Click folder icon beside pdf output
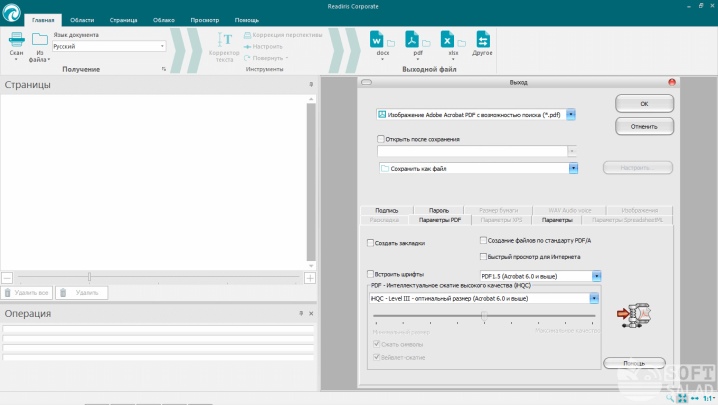 (426, 43)
